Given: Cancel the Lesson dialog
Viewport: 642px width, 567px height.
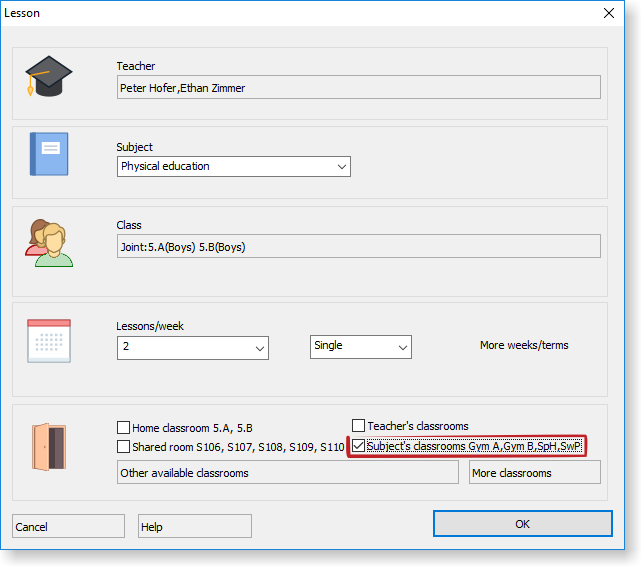Looking at the screenshot, I should [x=68, y=527].
